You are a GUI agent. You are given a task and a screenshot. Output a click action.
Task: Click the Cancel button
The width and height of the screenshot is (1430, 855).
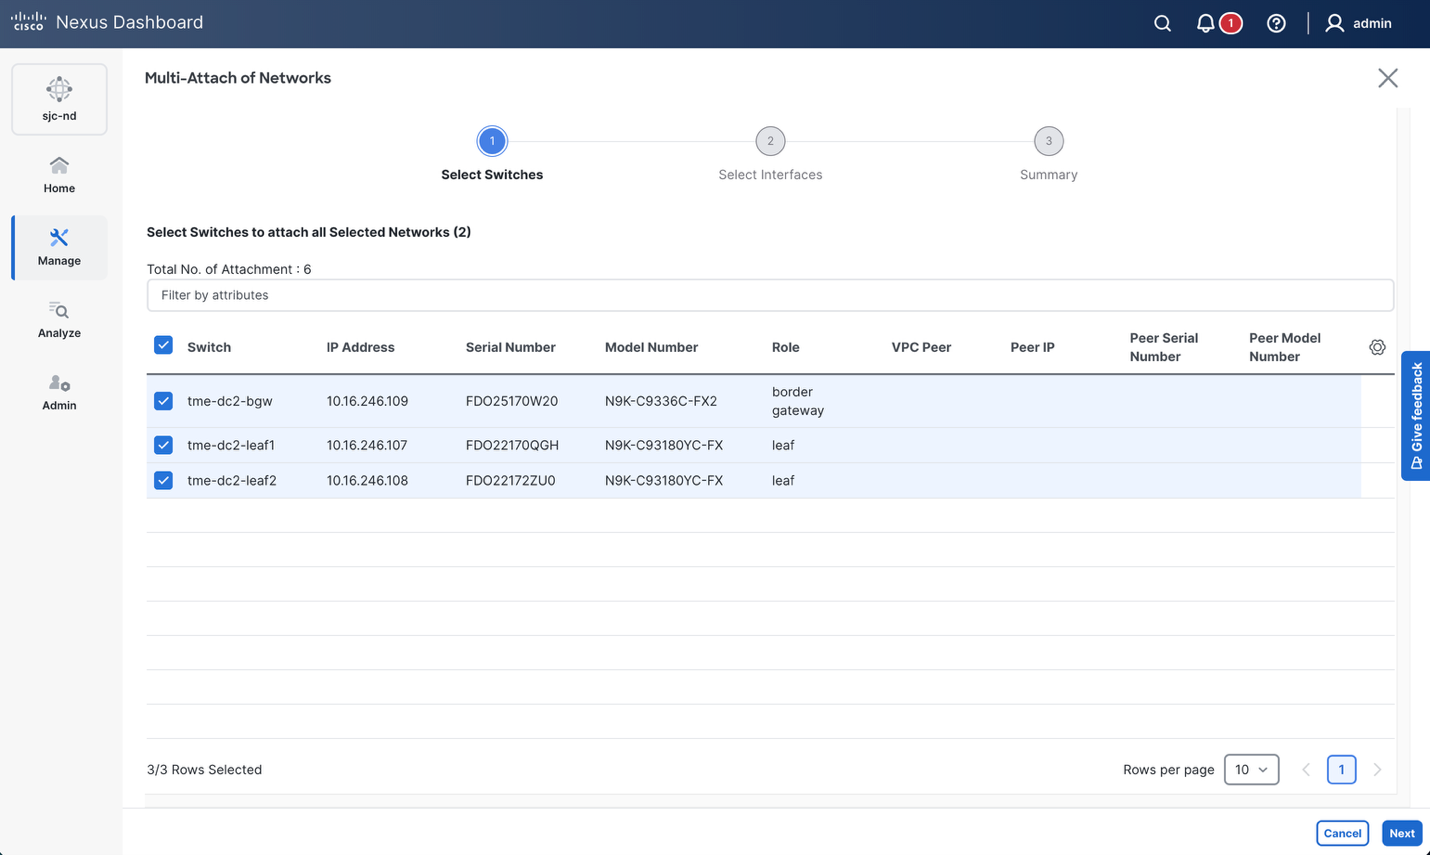coord(1342,833)
